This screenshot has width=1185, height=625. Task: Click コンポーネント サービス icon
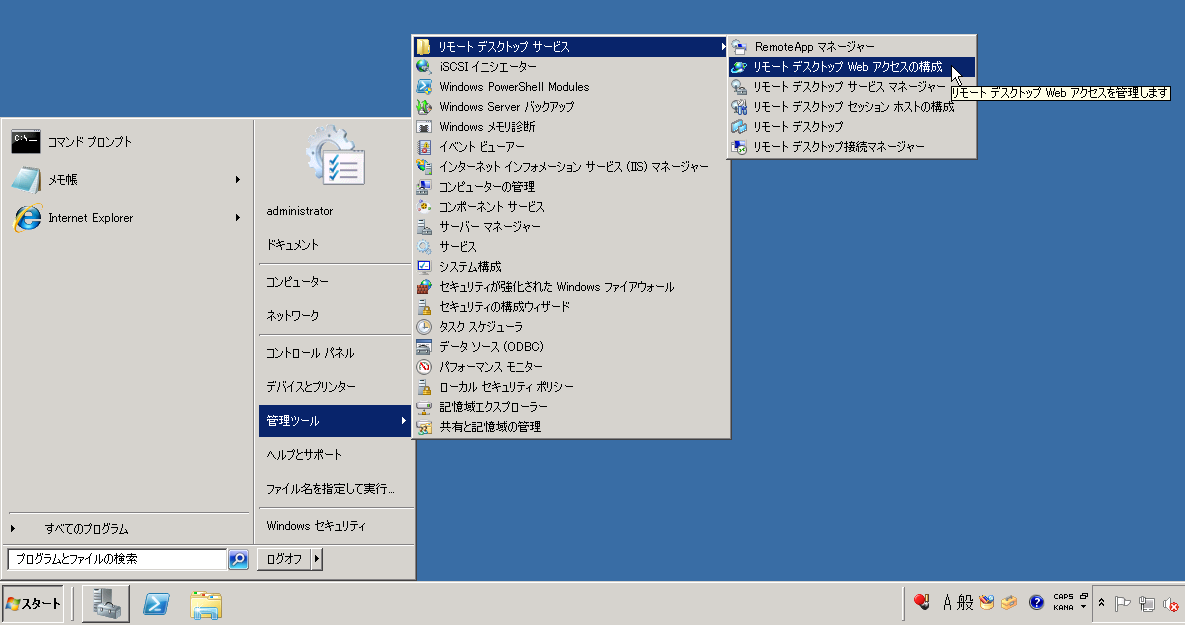(424, 207)
